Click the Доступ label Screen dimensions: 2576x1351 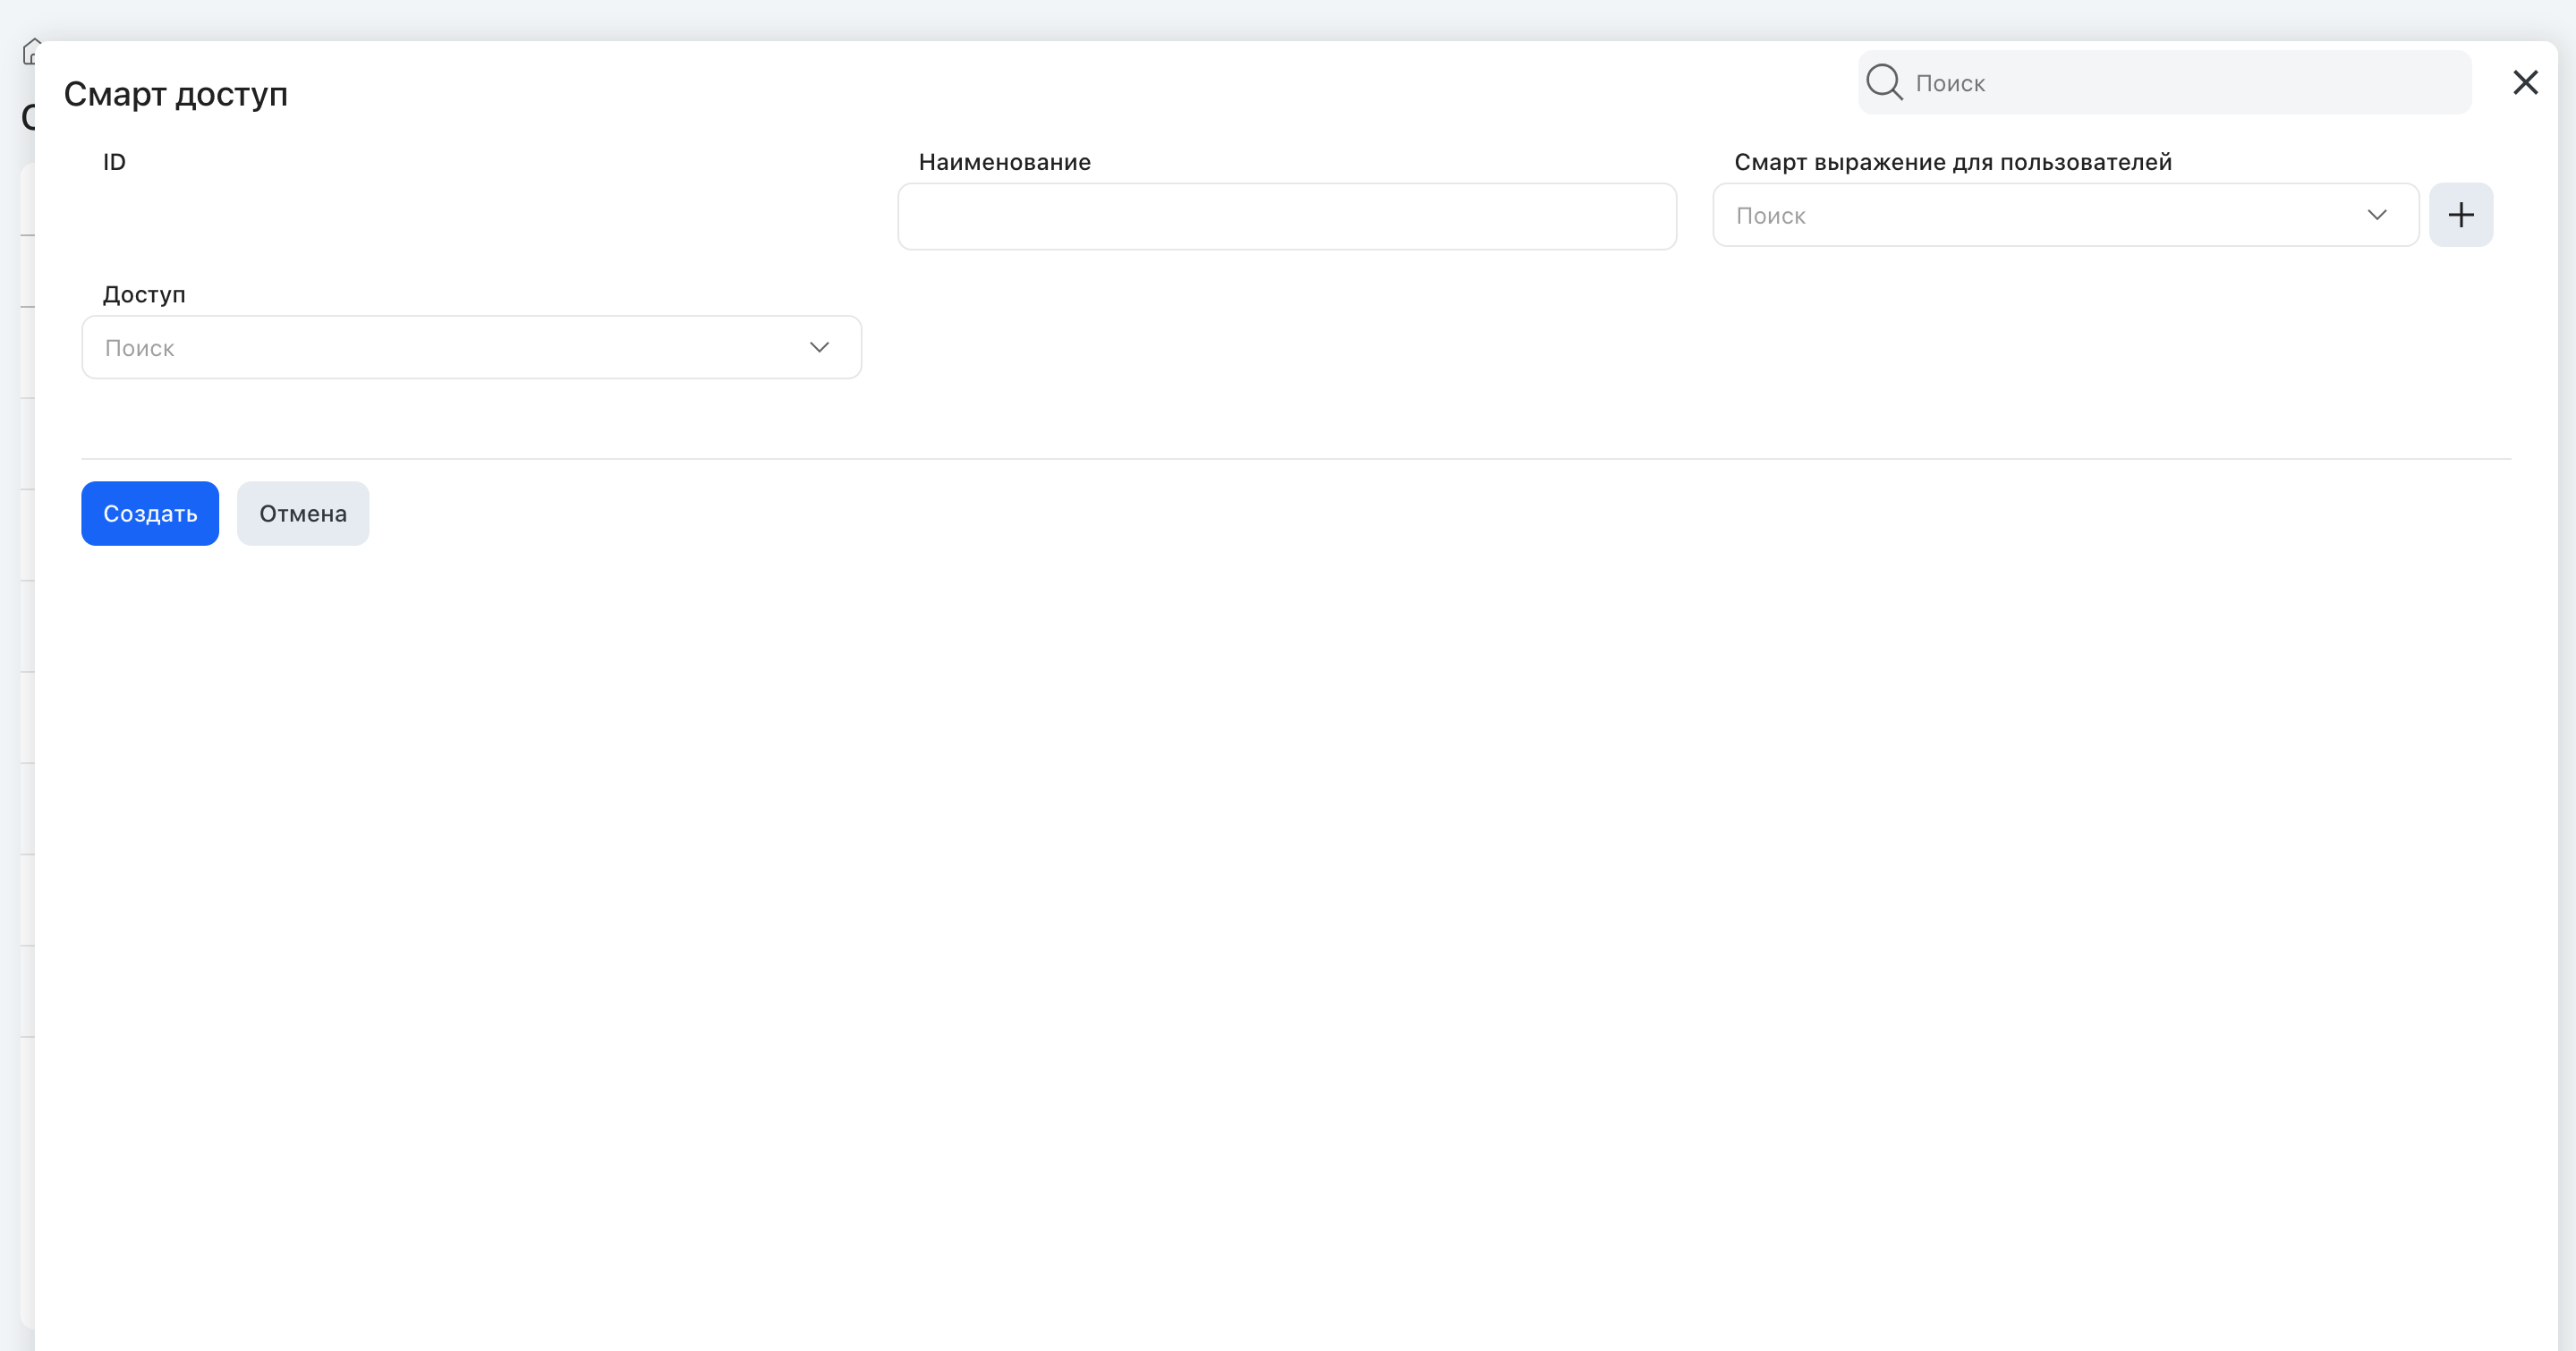[x=144, y=294]
